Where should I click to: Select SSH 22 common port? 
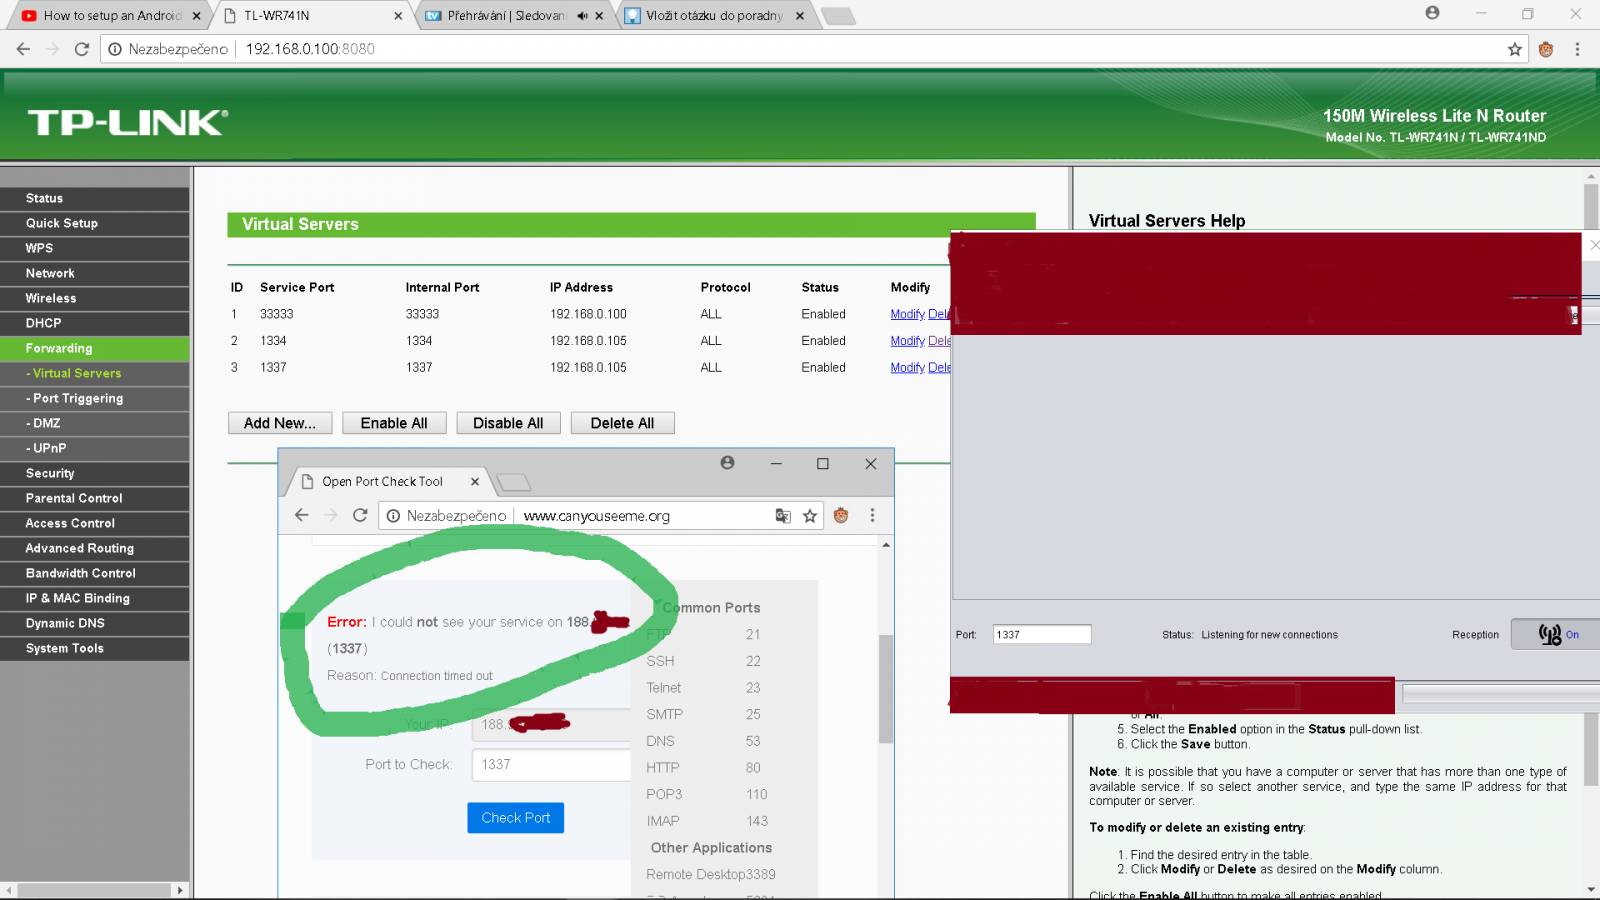[x=703, y=661]
